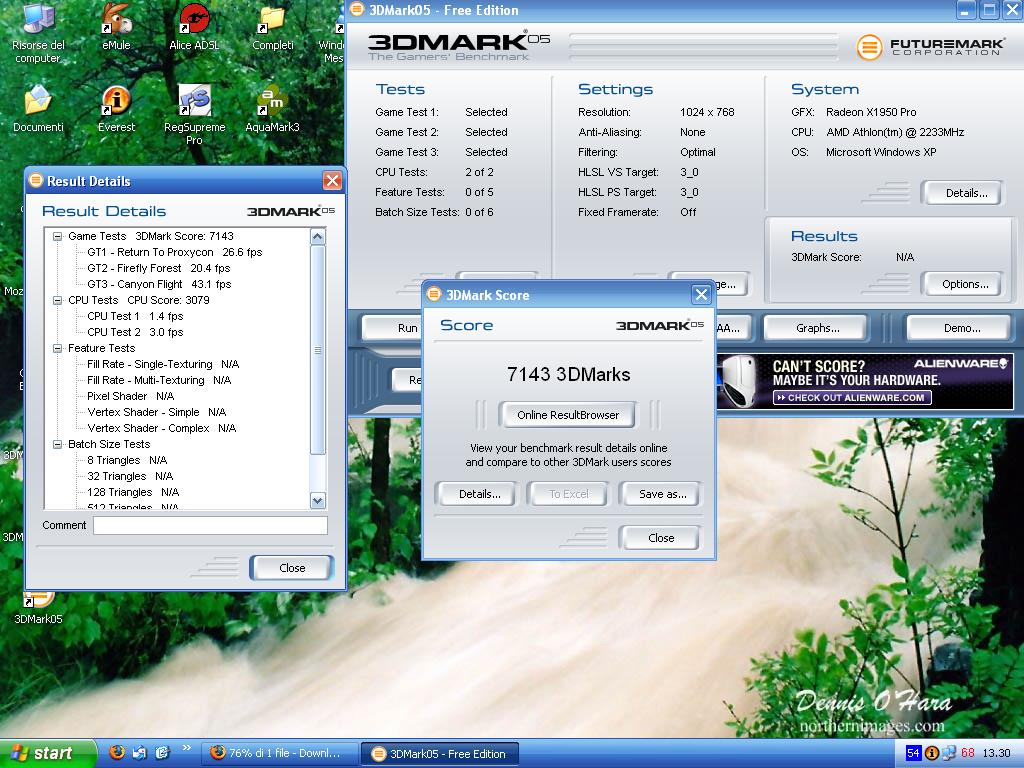Click the network connection tray icon
Screen dimensions: 1024x768
[949, 753]
